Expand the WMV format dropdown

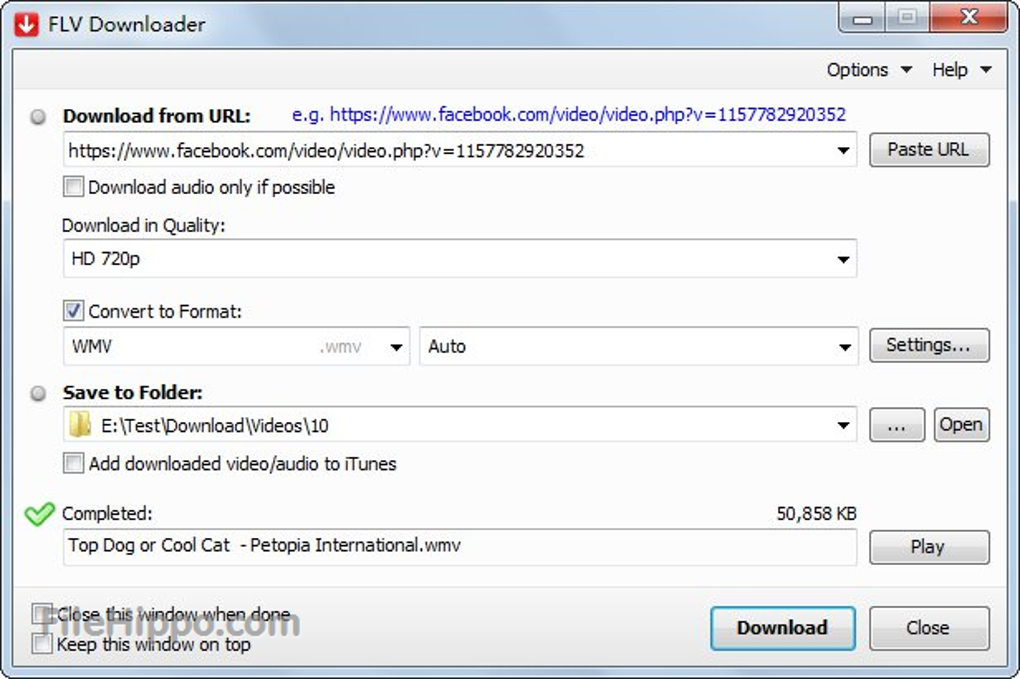(397, 348)
